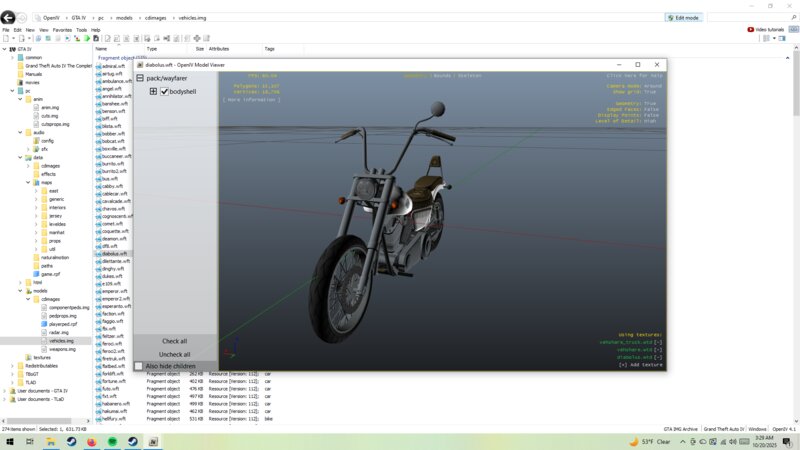Click the Windows Start button

tap(9, 441)
